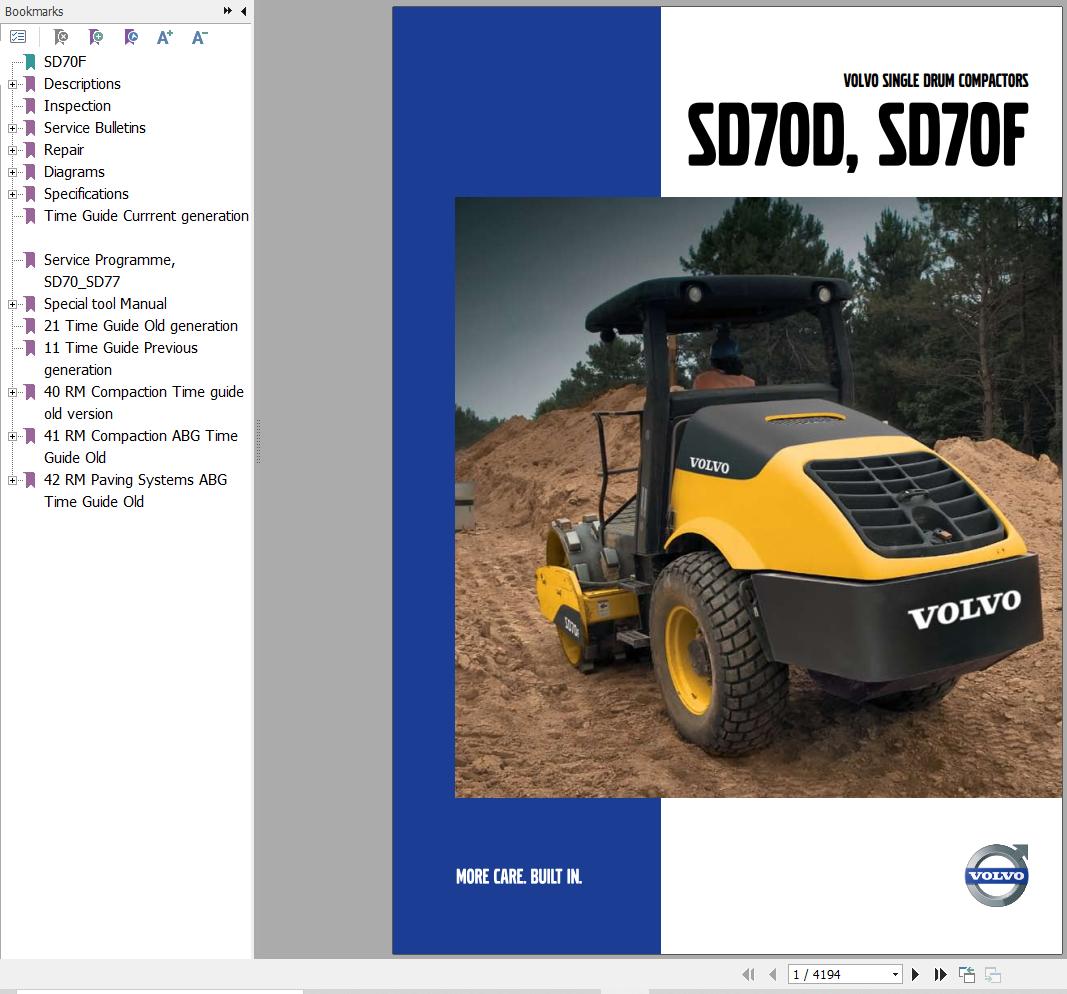Click the teal bookmark icon beside SD70F
The height and width of the screenshot is (994, 1067).
tap(30, 62)
